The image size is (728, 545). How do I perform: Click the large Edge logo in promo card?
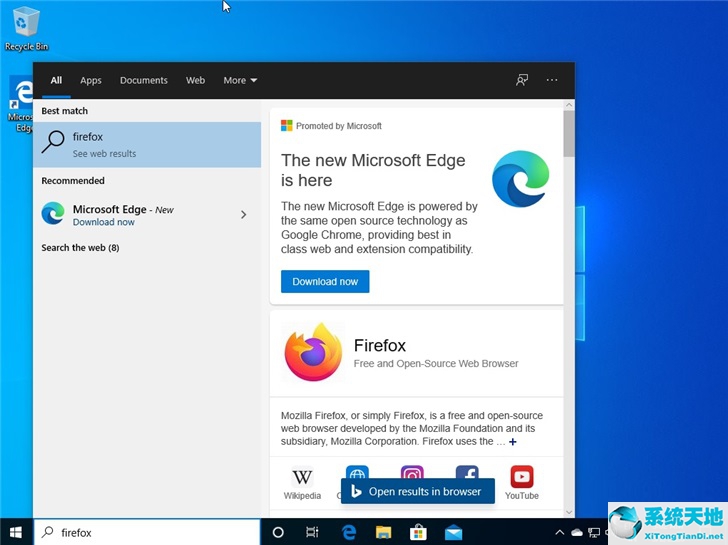pyautogui.click(x=520, y=178)
